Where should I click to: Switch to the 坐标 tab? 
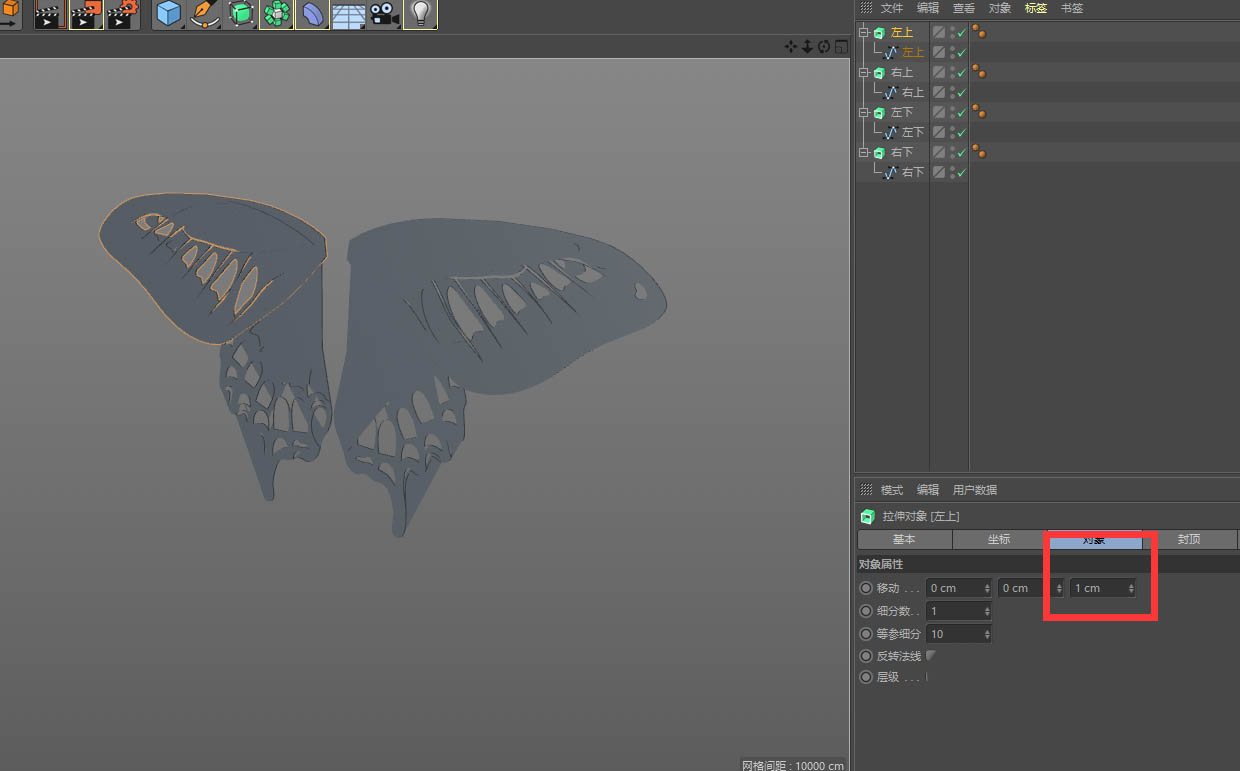[x=999, y=539]
